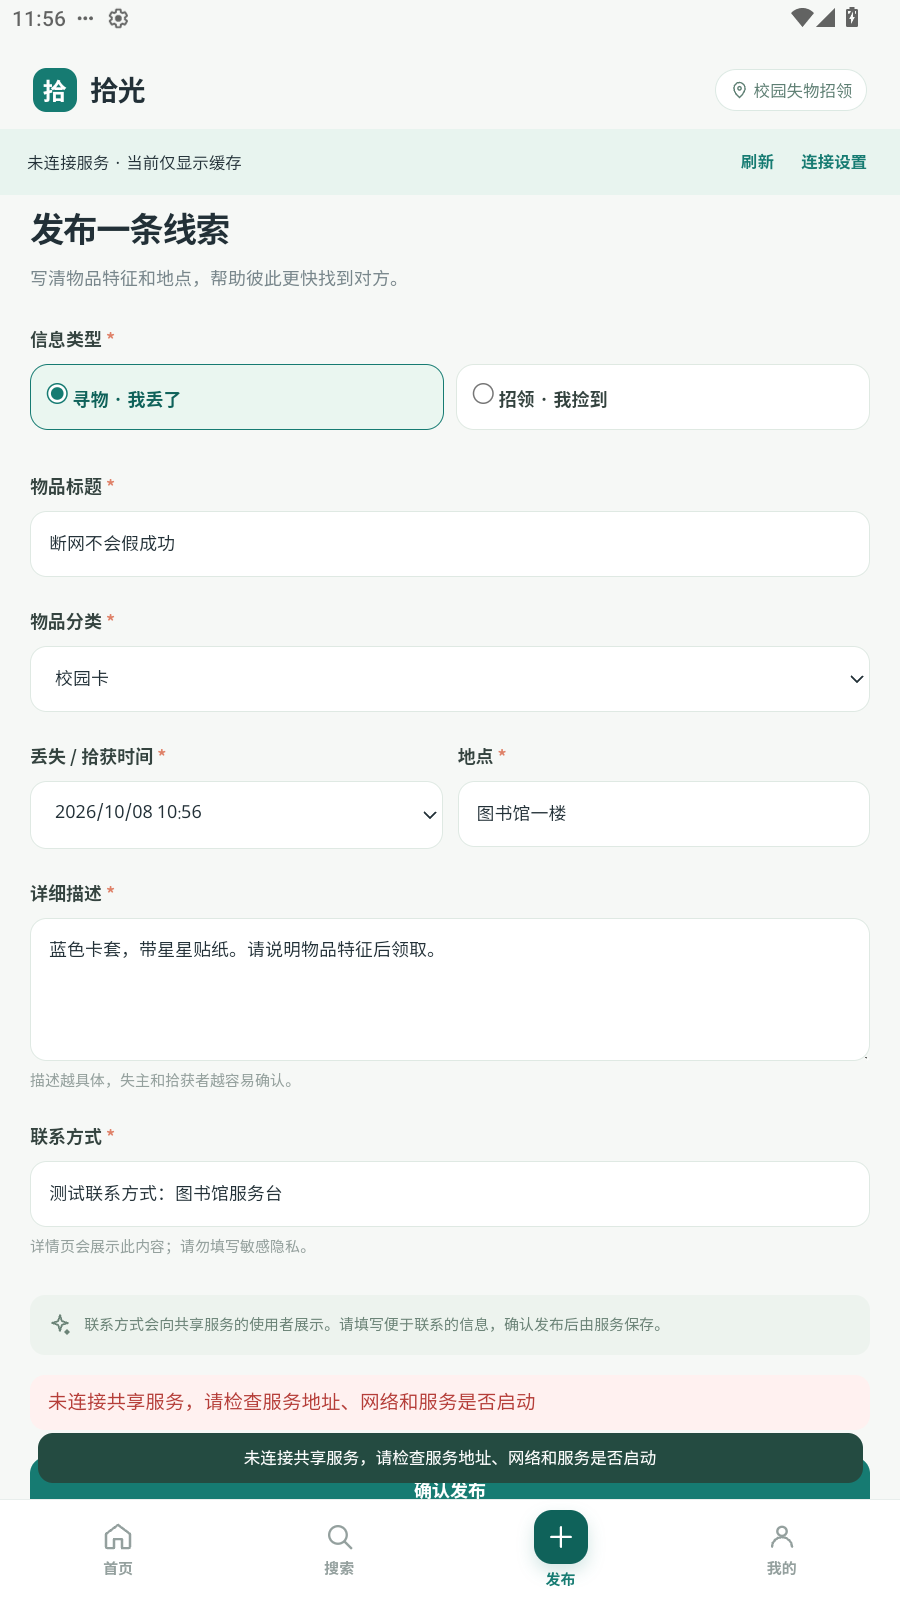The image size is (900, 1600).
Task: Tap the 拾光 app logo icon
Action: click(55, 90)
